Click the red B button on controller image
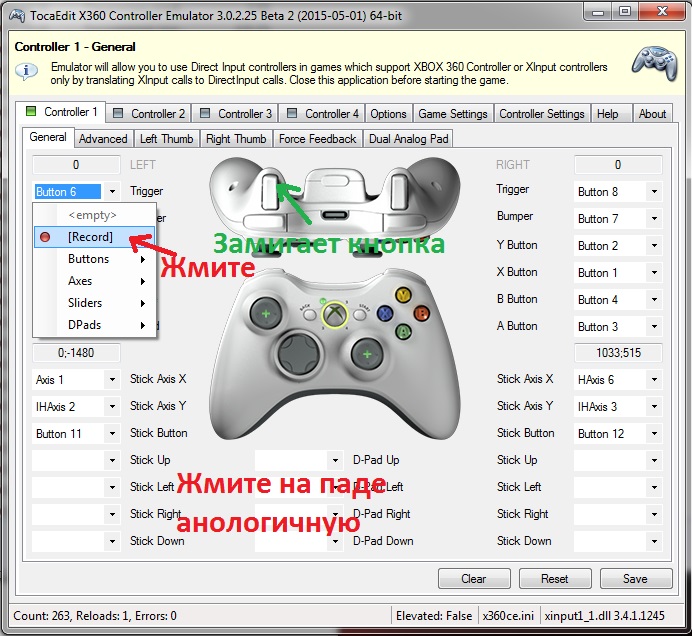 pos(421,313)
